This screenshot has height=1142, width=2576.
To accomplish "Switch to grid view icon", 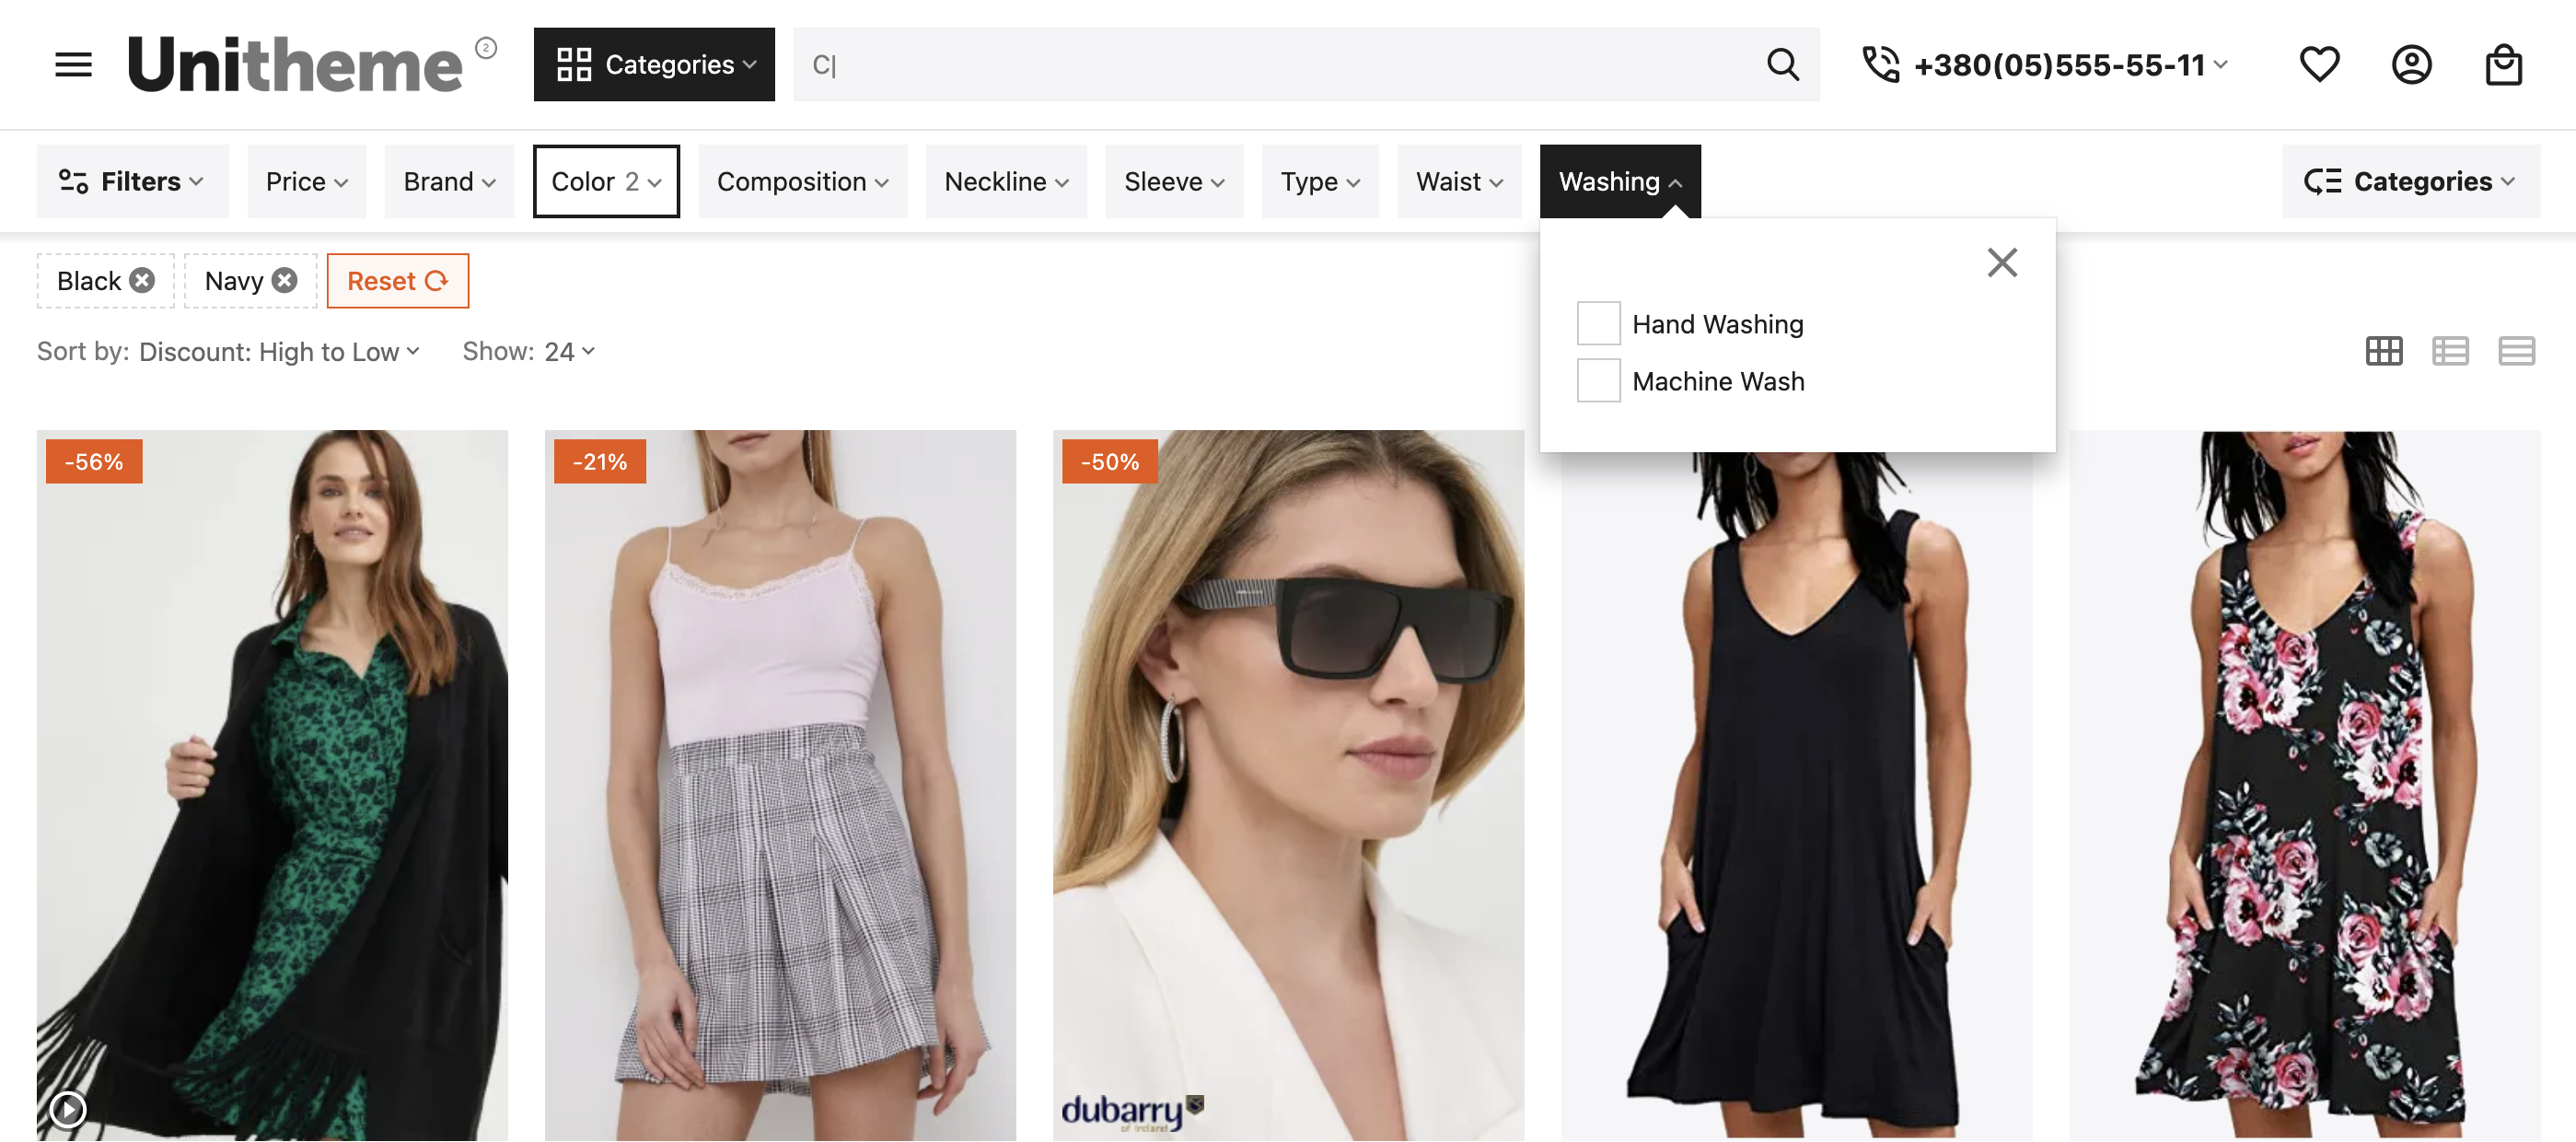I will pos(2384,351).
